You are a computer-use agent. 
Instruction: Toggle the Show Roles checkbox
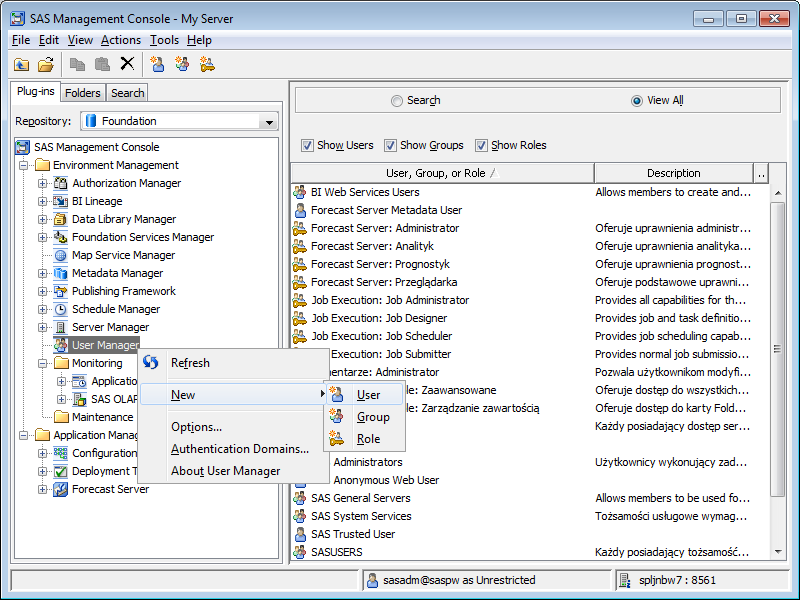481,145
